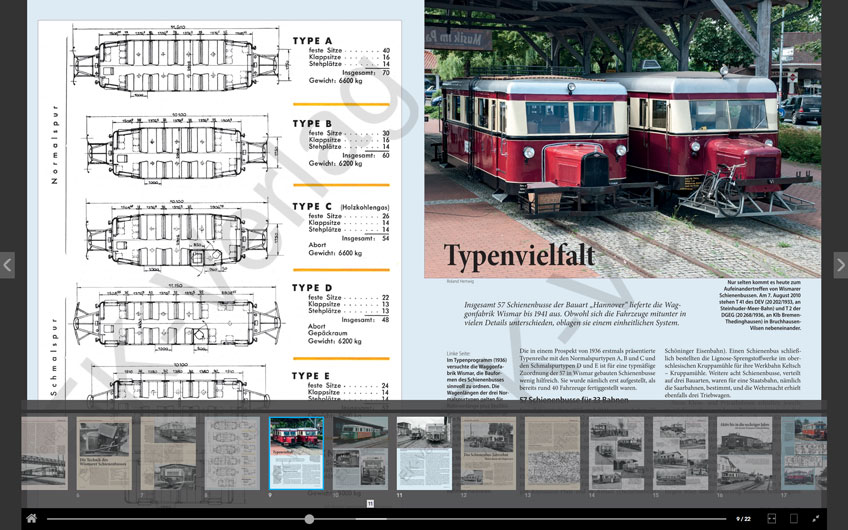The height and width of the screenshot is (530, 848).
Task: Open thumbnail of page 15
Action: click(680, 453)
